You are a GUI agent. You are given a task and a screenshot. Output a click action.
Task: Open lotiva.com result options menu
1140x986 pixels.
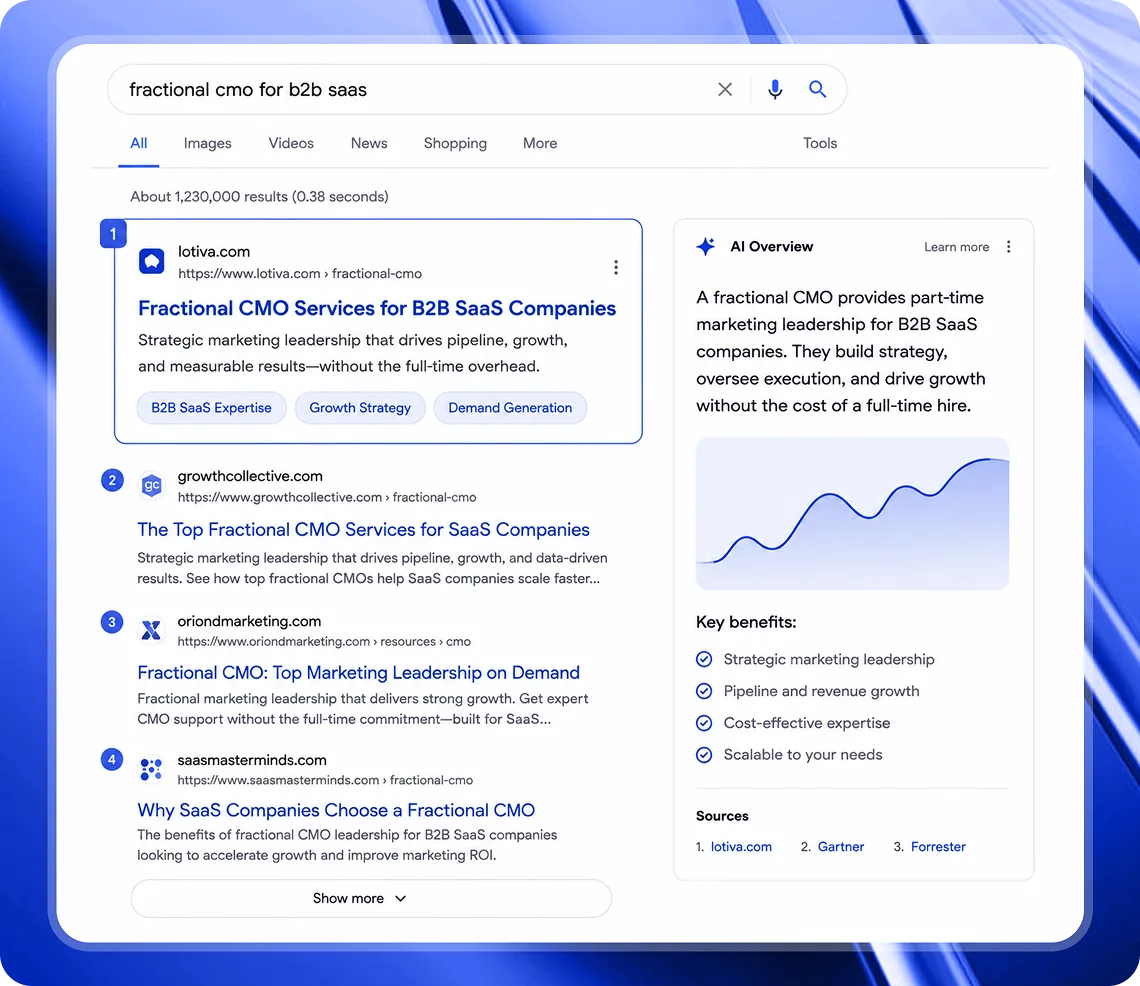pos(616,268)
